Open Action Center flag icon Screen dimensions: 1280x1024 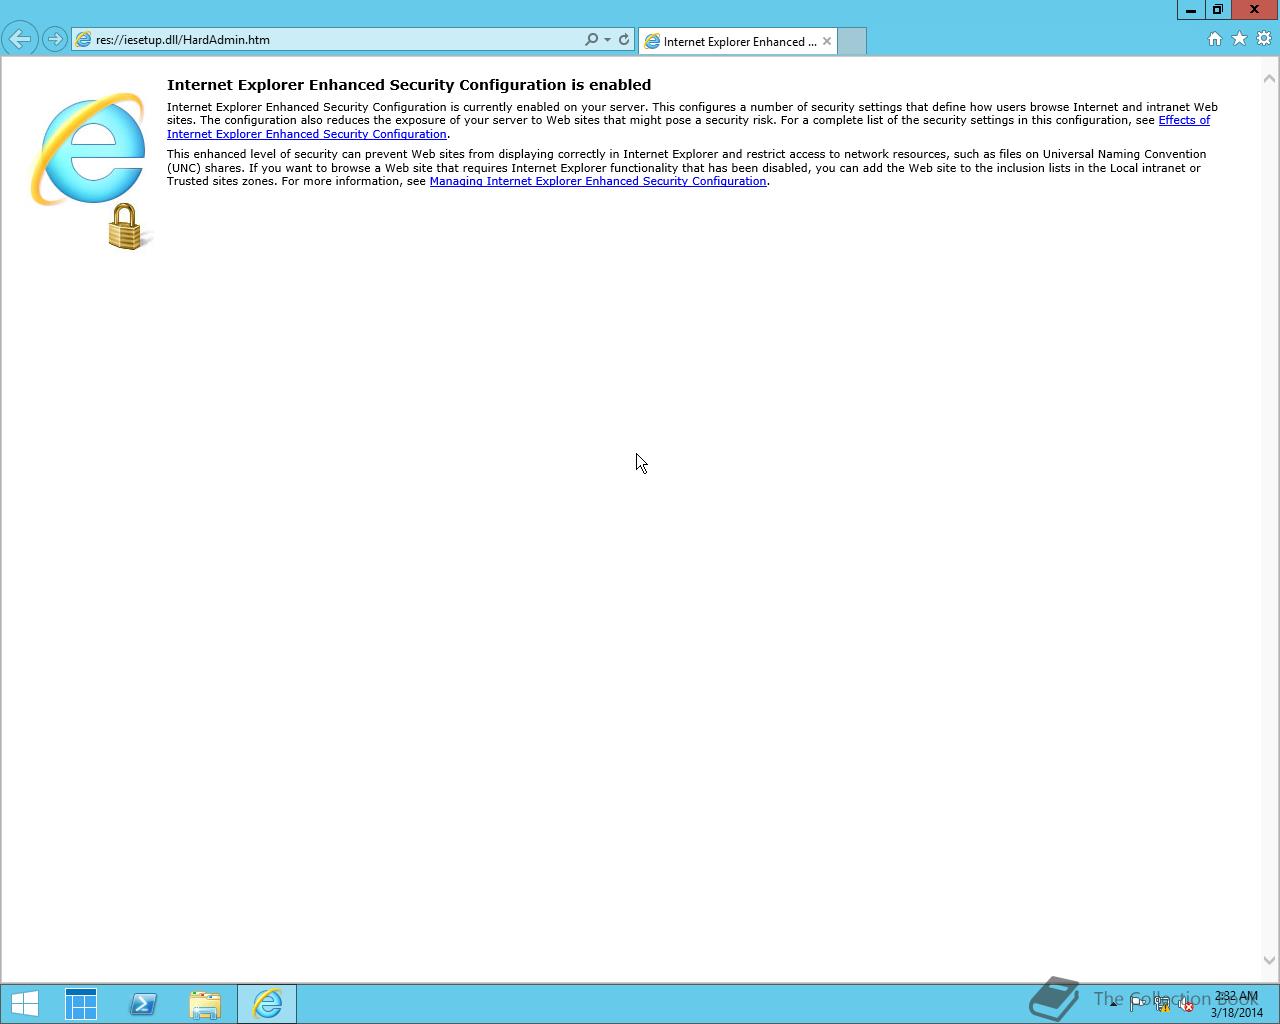[1137, 1004]
